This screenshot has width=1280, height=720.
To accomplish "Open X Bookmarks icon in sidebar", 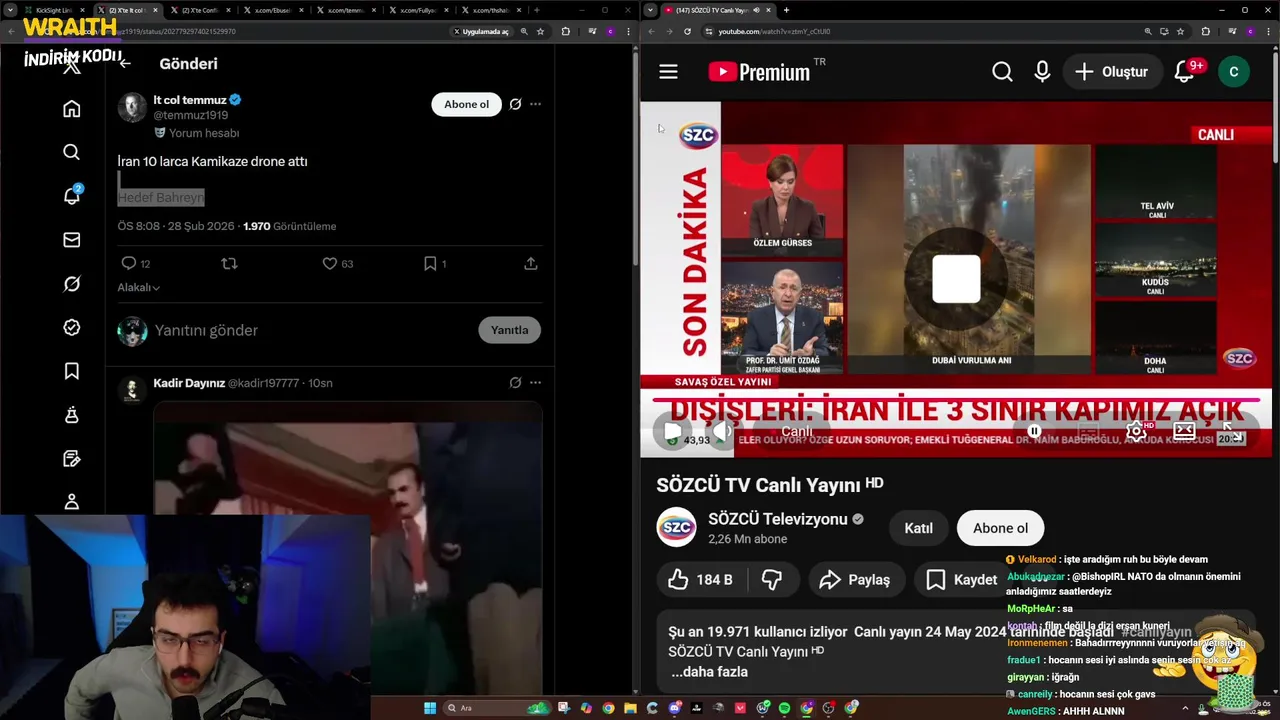I will 71,371.
